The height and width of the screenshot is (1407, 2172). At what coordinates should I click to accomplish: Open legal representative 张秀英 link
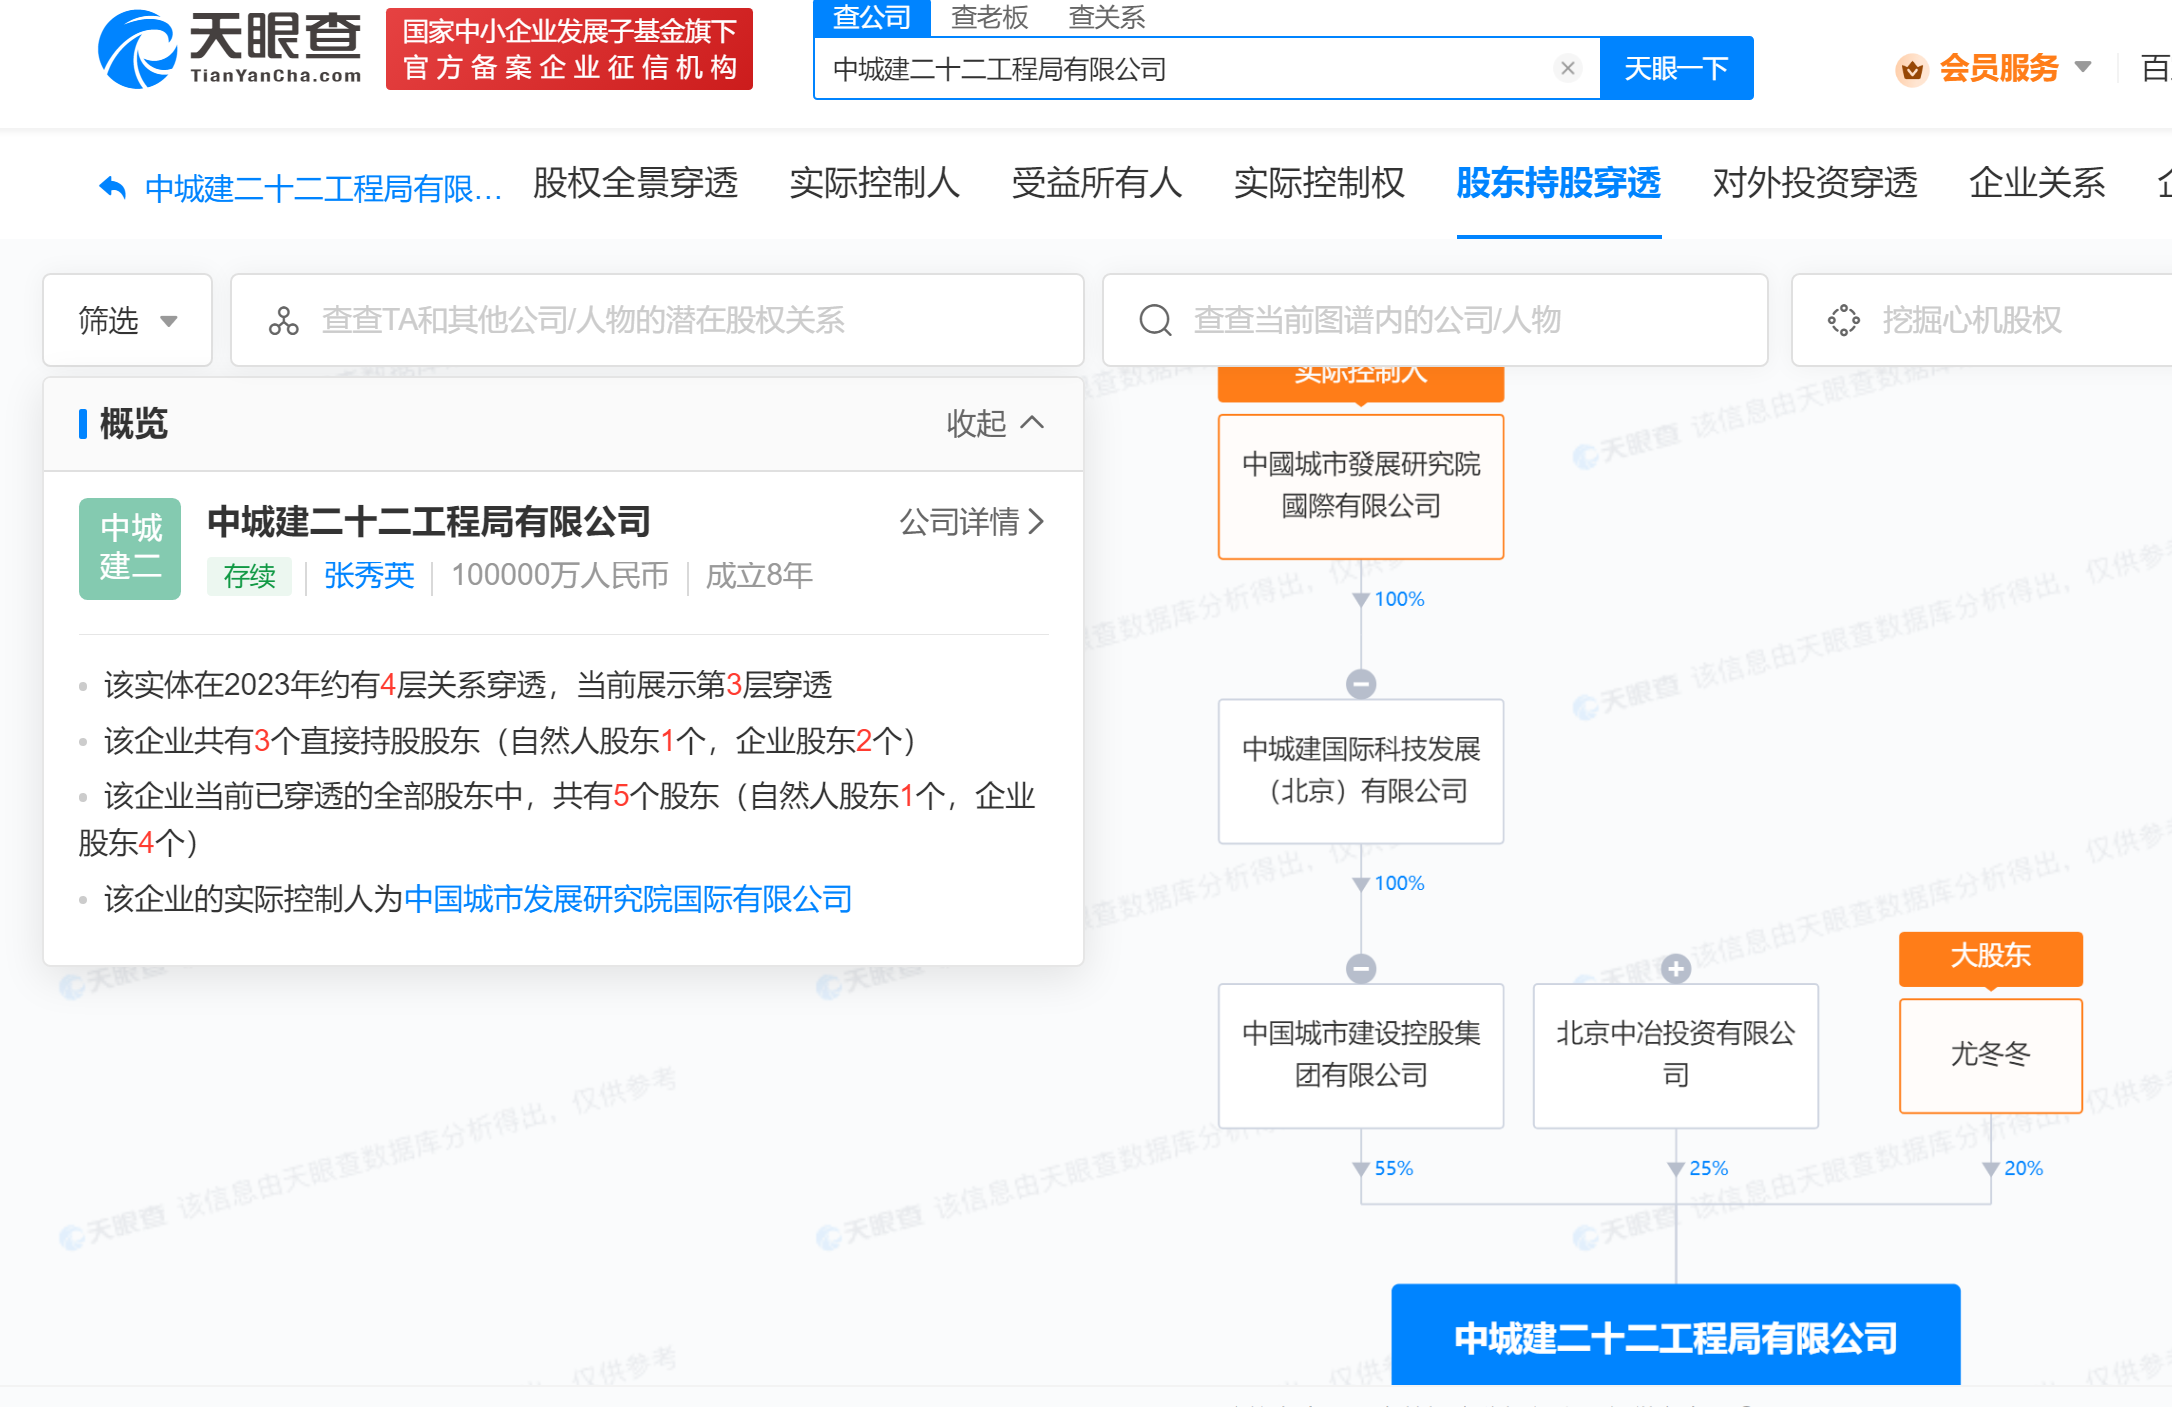[369, 575]
